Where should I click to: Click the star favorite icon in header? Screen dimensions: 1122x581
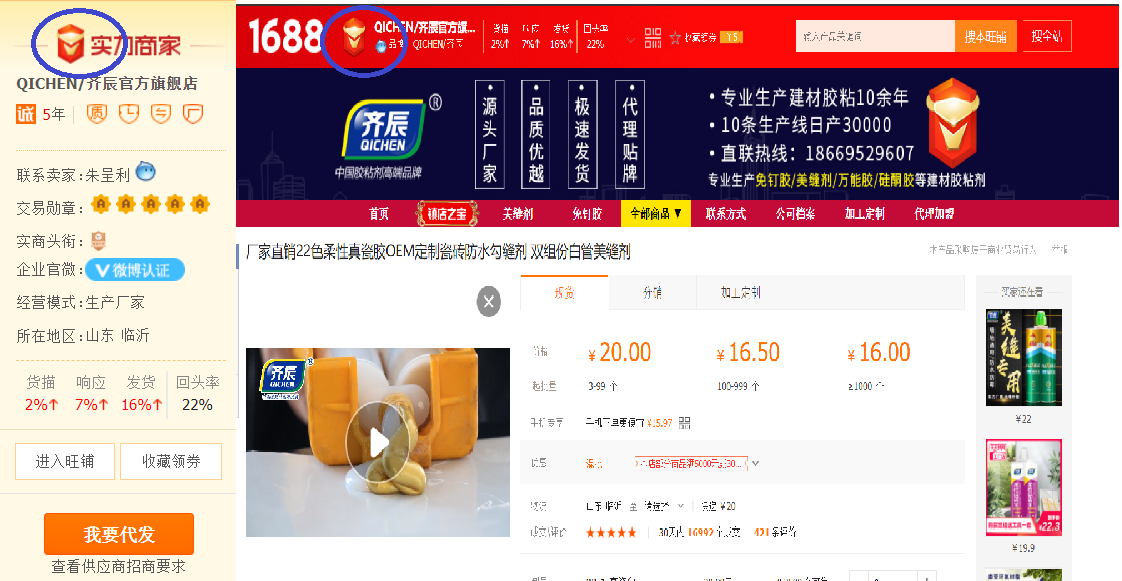pyautogui.click(x=674, y=38)
